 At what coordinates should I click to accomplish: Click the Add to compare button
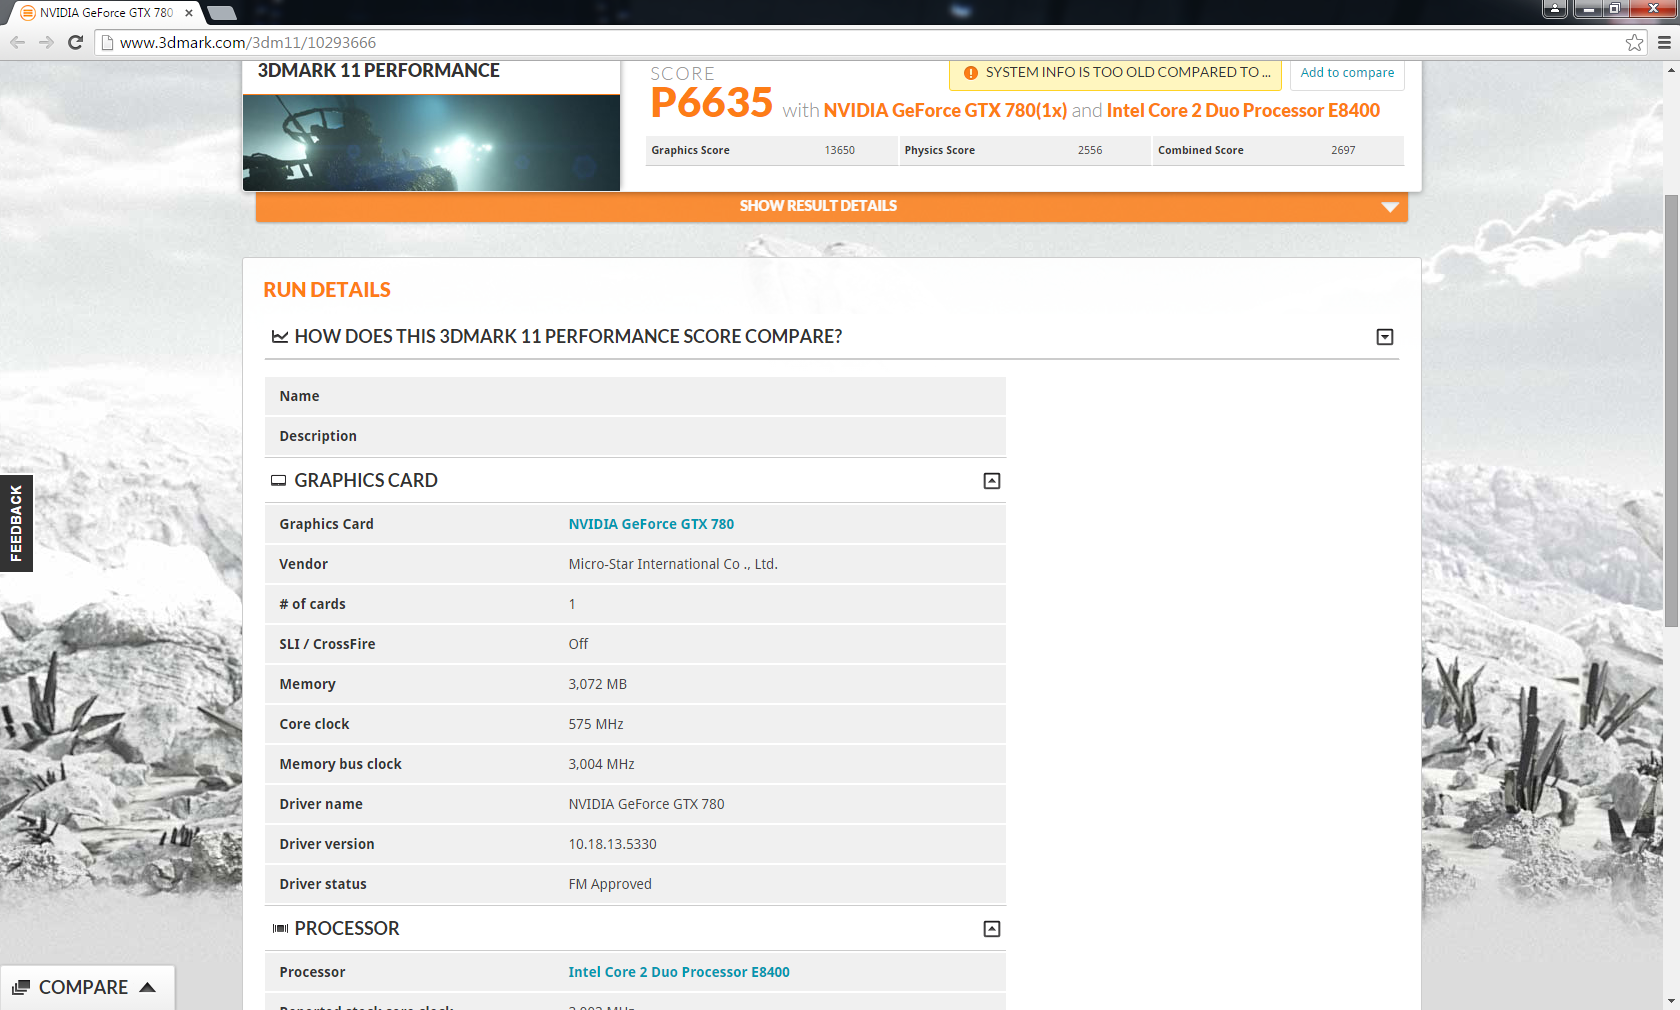(x=1347, y=73)
